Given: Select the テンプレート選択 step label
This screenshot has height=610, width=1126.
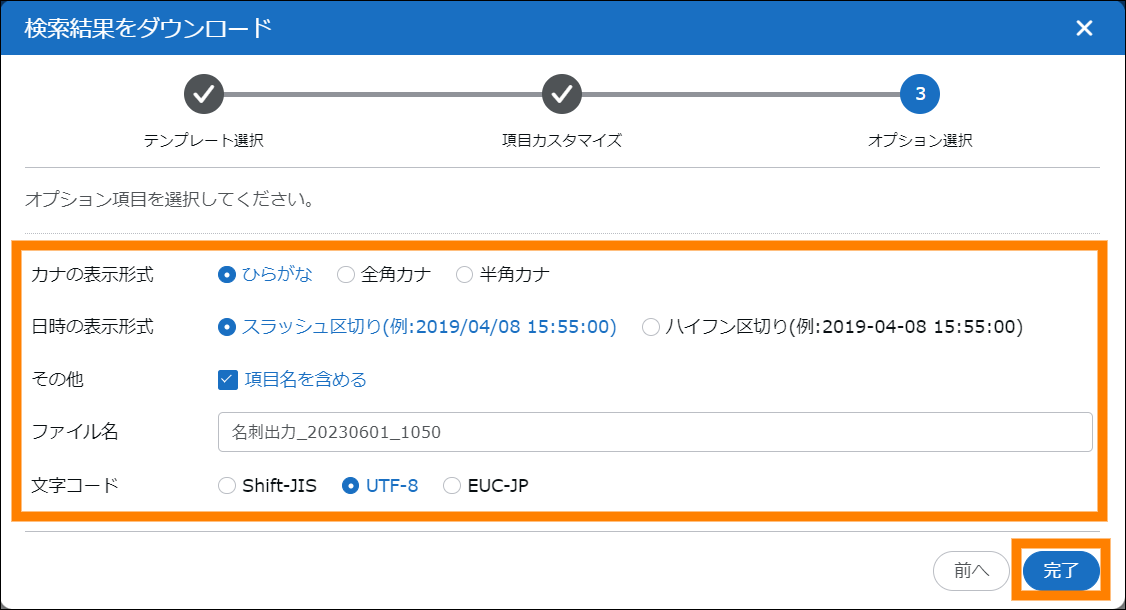Looking at the screenshot, I should click(x=204, y=141).
